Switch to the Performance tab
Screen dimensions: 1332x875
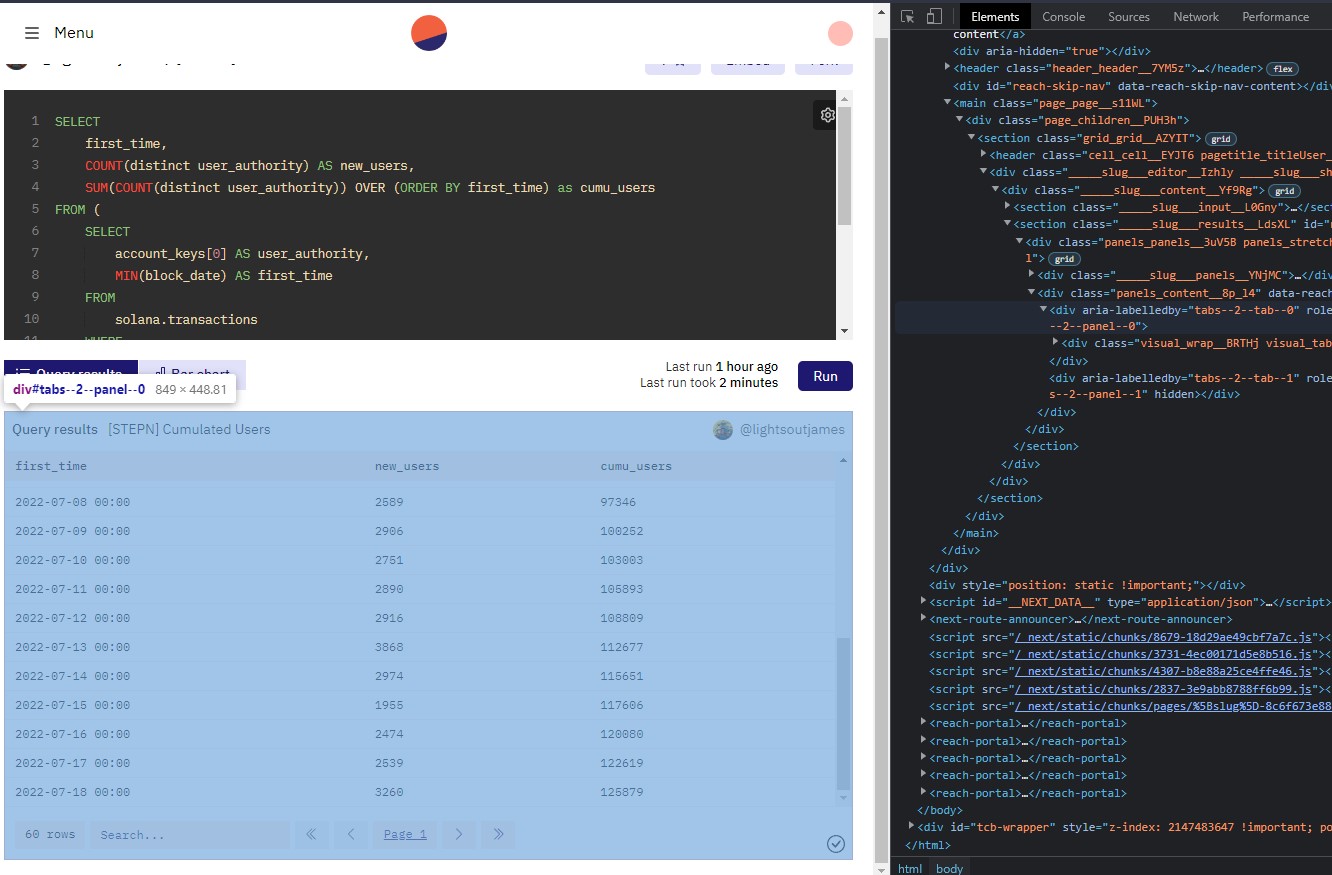coord(1275,16)
